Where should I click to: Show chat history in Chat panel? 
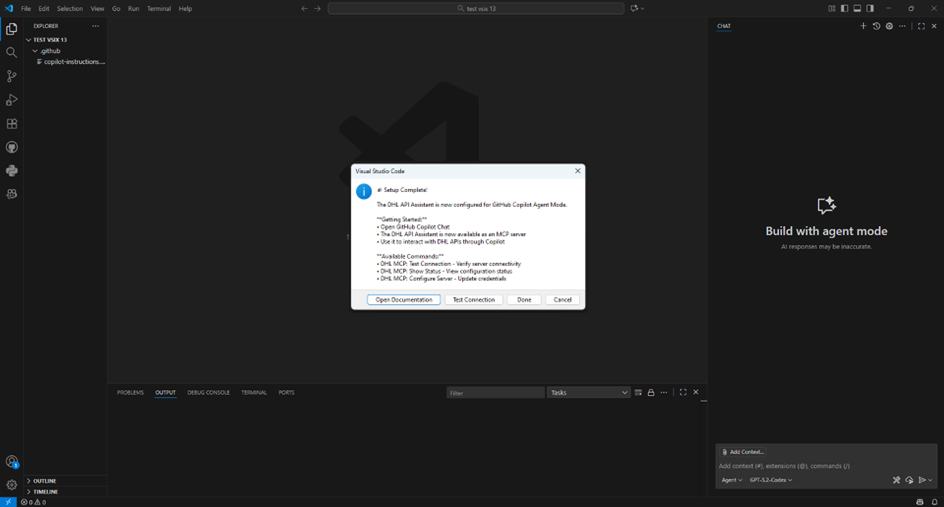click(x=876, y=26)
